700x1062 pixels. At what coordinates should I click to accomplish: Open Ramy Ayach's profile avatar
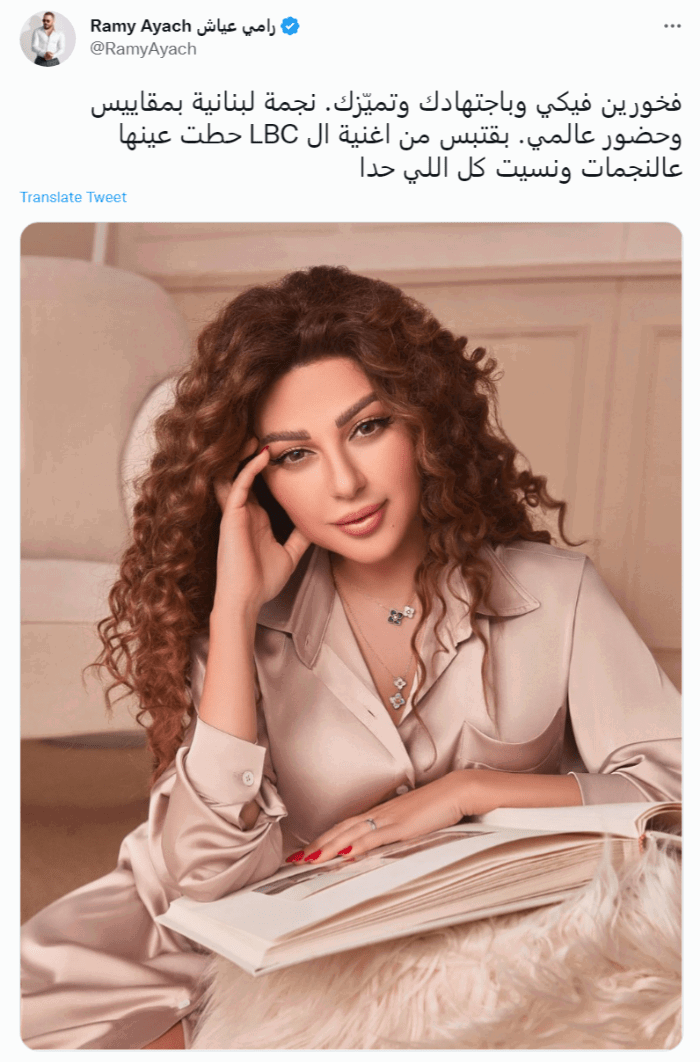click(47, 38)
